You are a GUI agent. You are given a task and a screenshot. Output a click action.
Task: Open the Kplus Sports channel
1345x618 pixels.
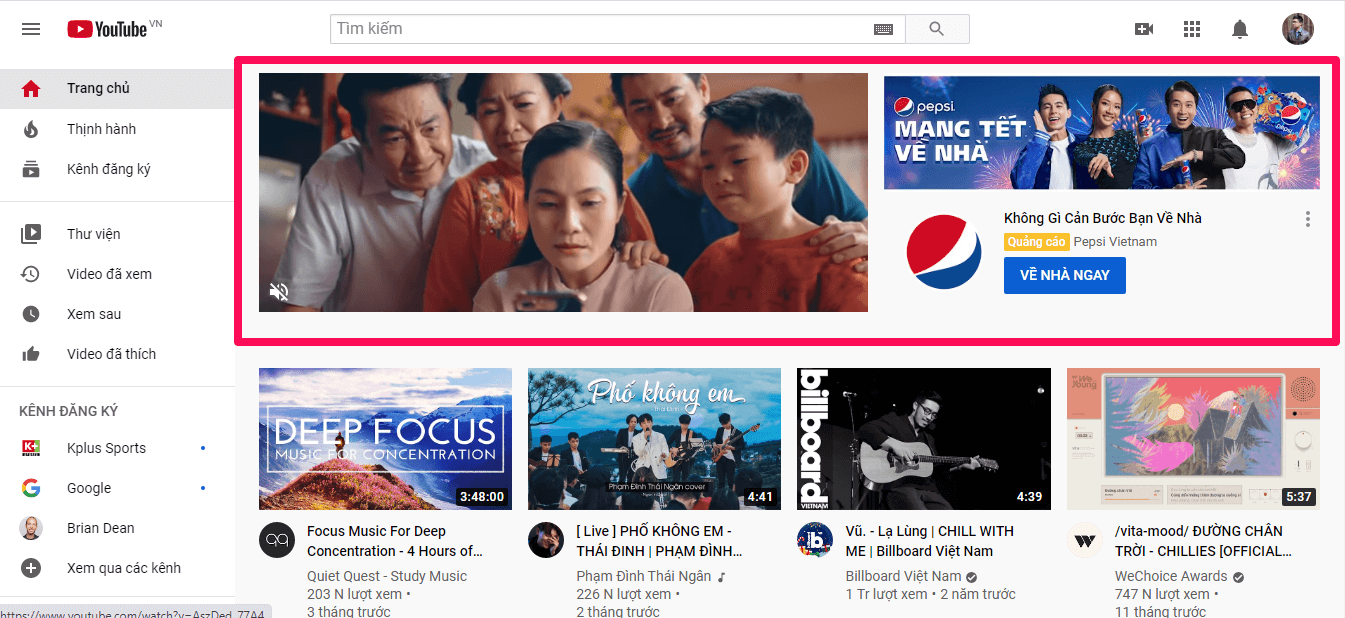tap(106, 448)
